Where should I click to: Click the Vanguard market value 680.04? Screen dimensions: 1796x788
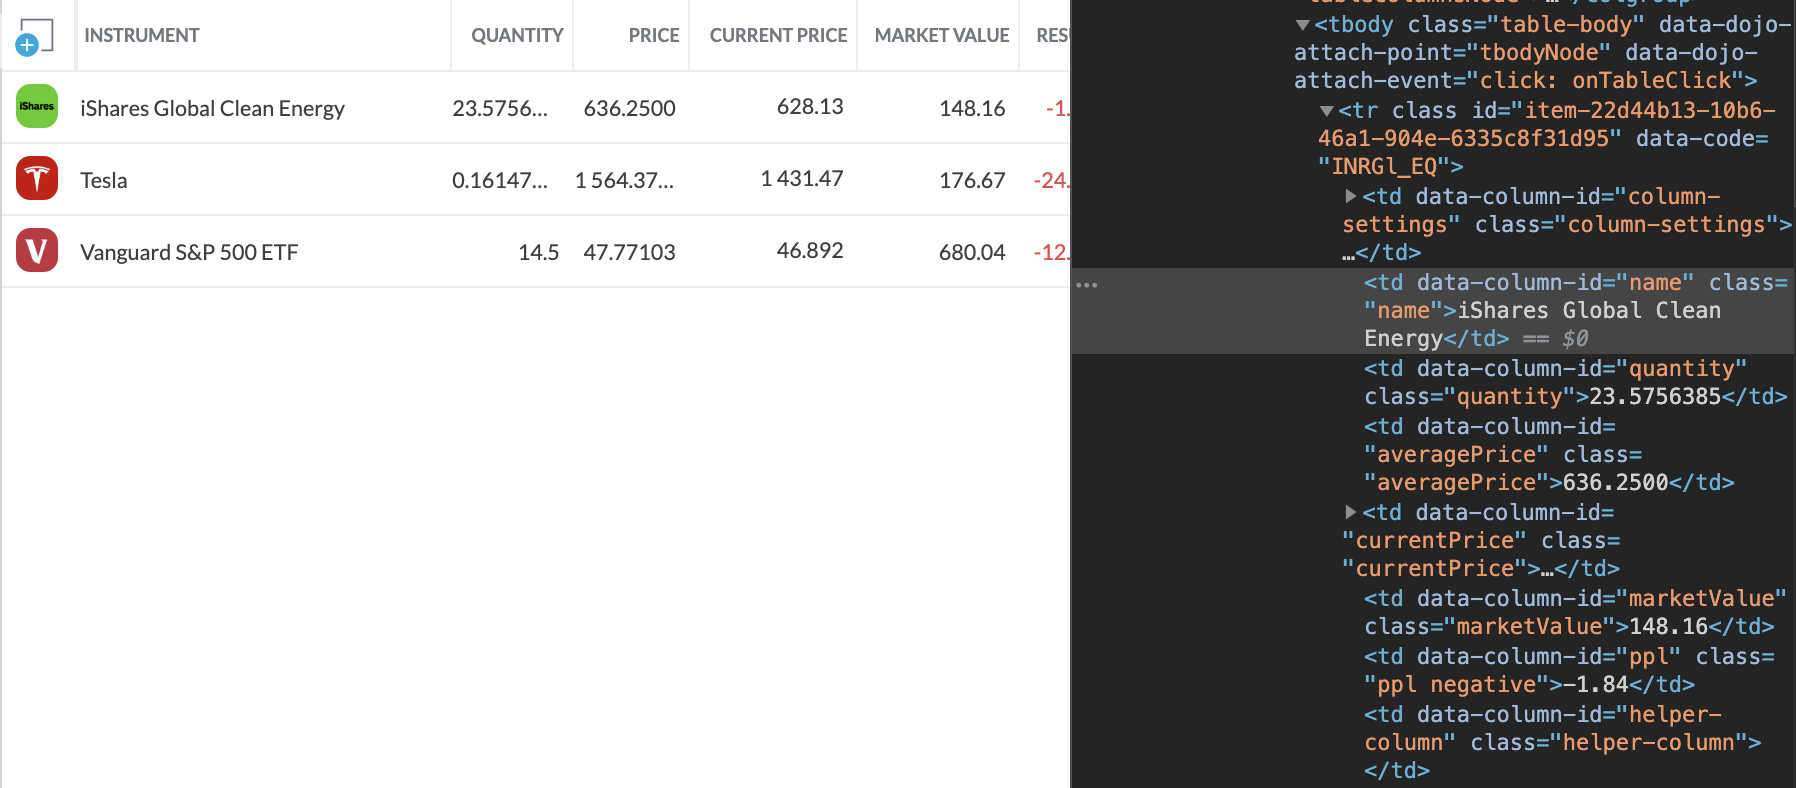point(972,252)
